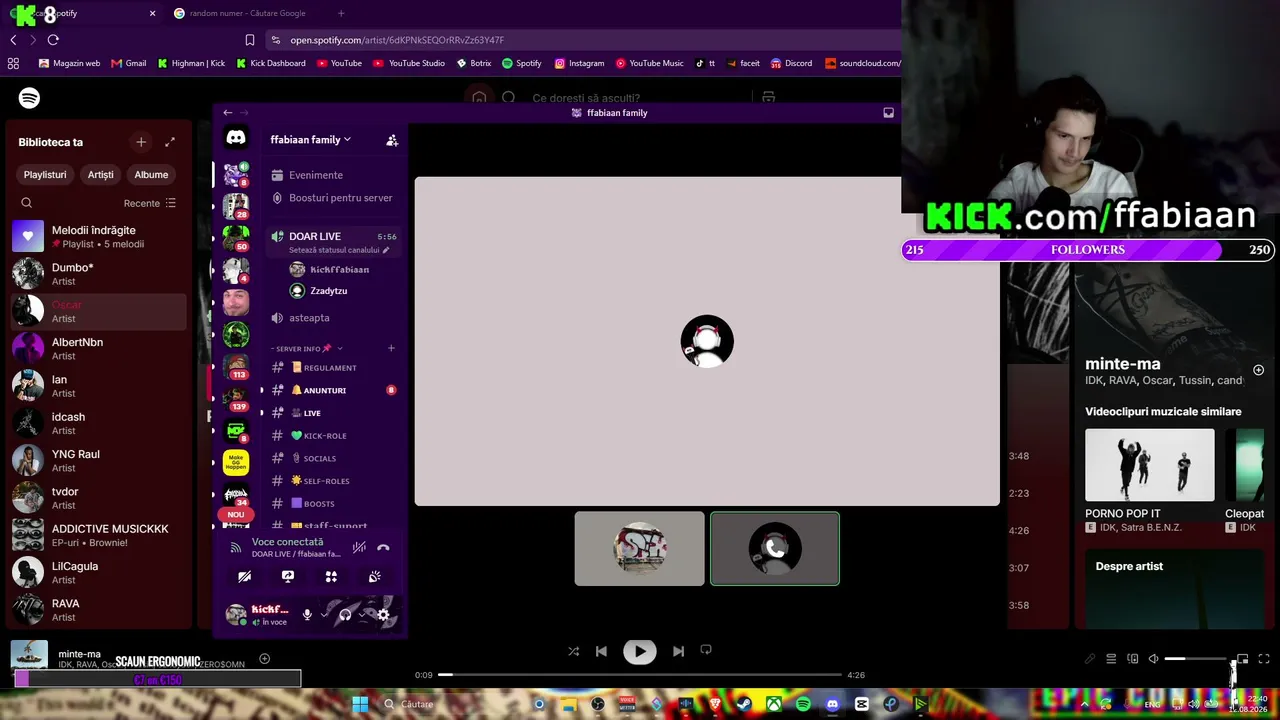The width and height of the screenshot is (1280, 720).
Task: Expand ffabiaan family server menu
Action: pos(310,140)
